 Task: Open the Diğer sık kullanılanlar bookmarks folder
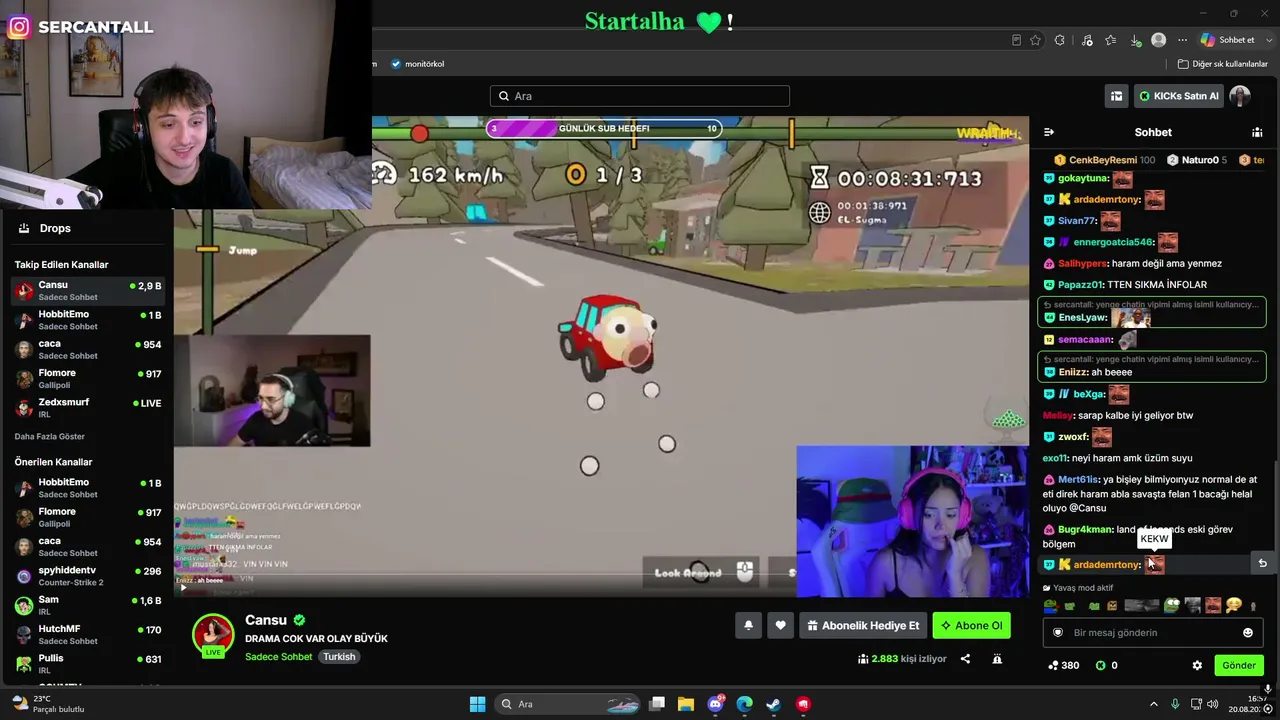[1223, 64]
